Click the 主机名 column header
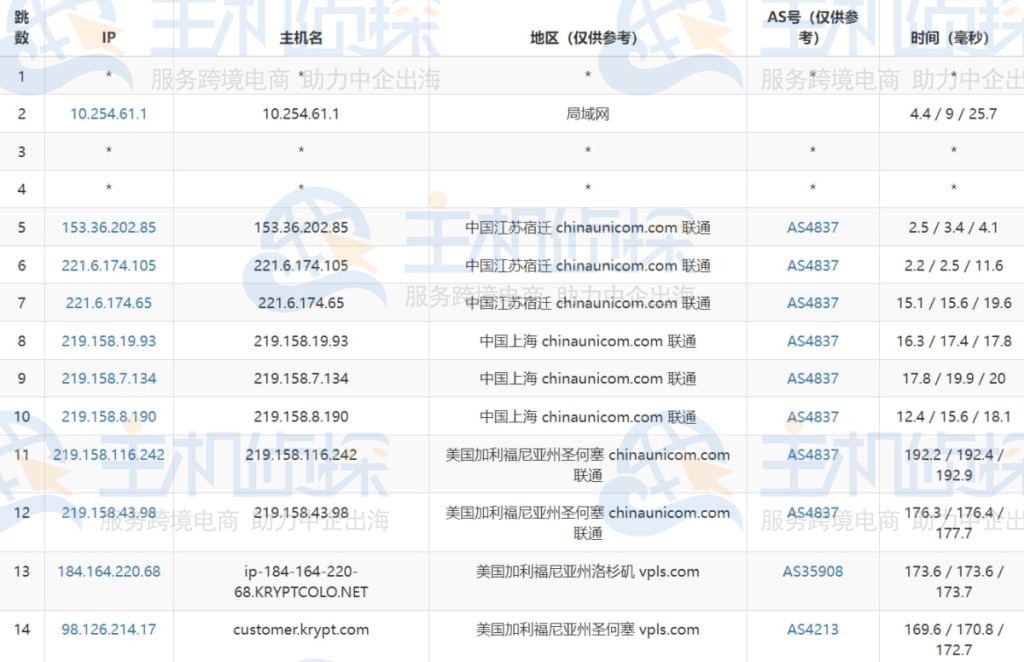Screen dimensions: 1024x662 300,38
